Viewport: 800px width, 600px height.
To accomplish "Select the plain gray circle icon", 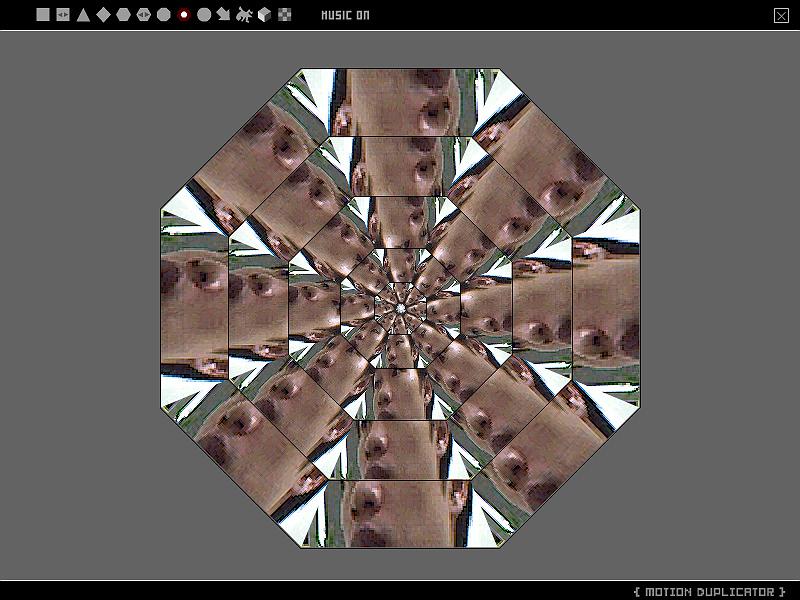I will pos(204,15).
